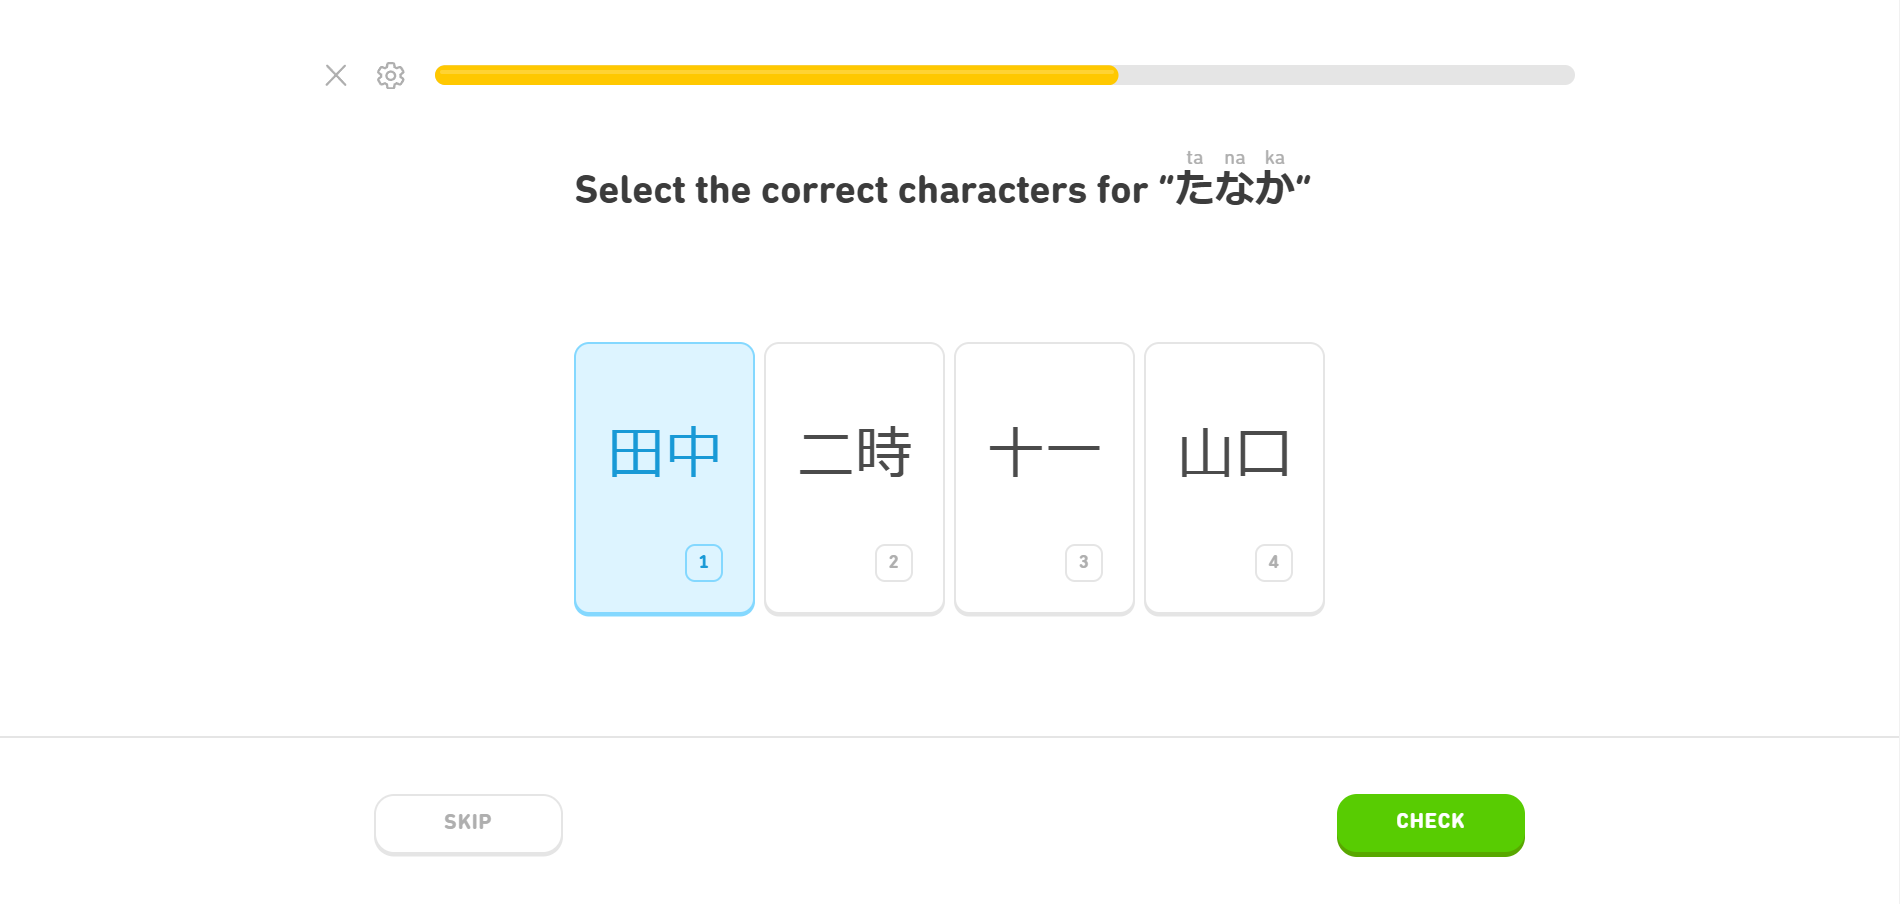Click the romaji hint above たなか
This screenshot has width=1900, height=904.
[x=1234, y=157]
